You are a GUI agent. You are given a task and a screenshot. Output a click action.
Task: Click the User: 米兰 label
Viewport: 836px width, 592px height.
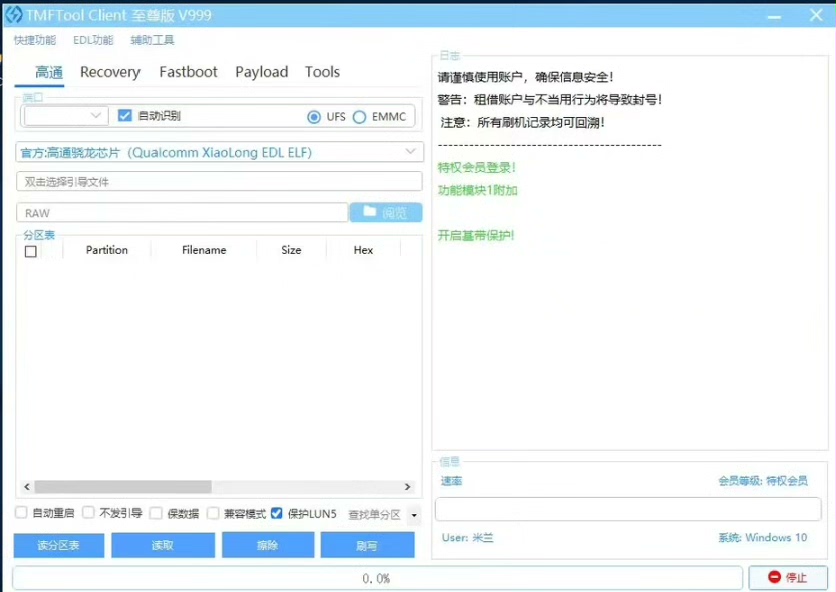tap(468, 538)
